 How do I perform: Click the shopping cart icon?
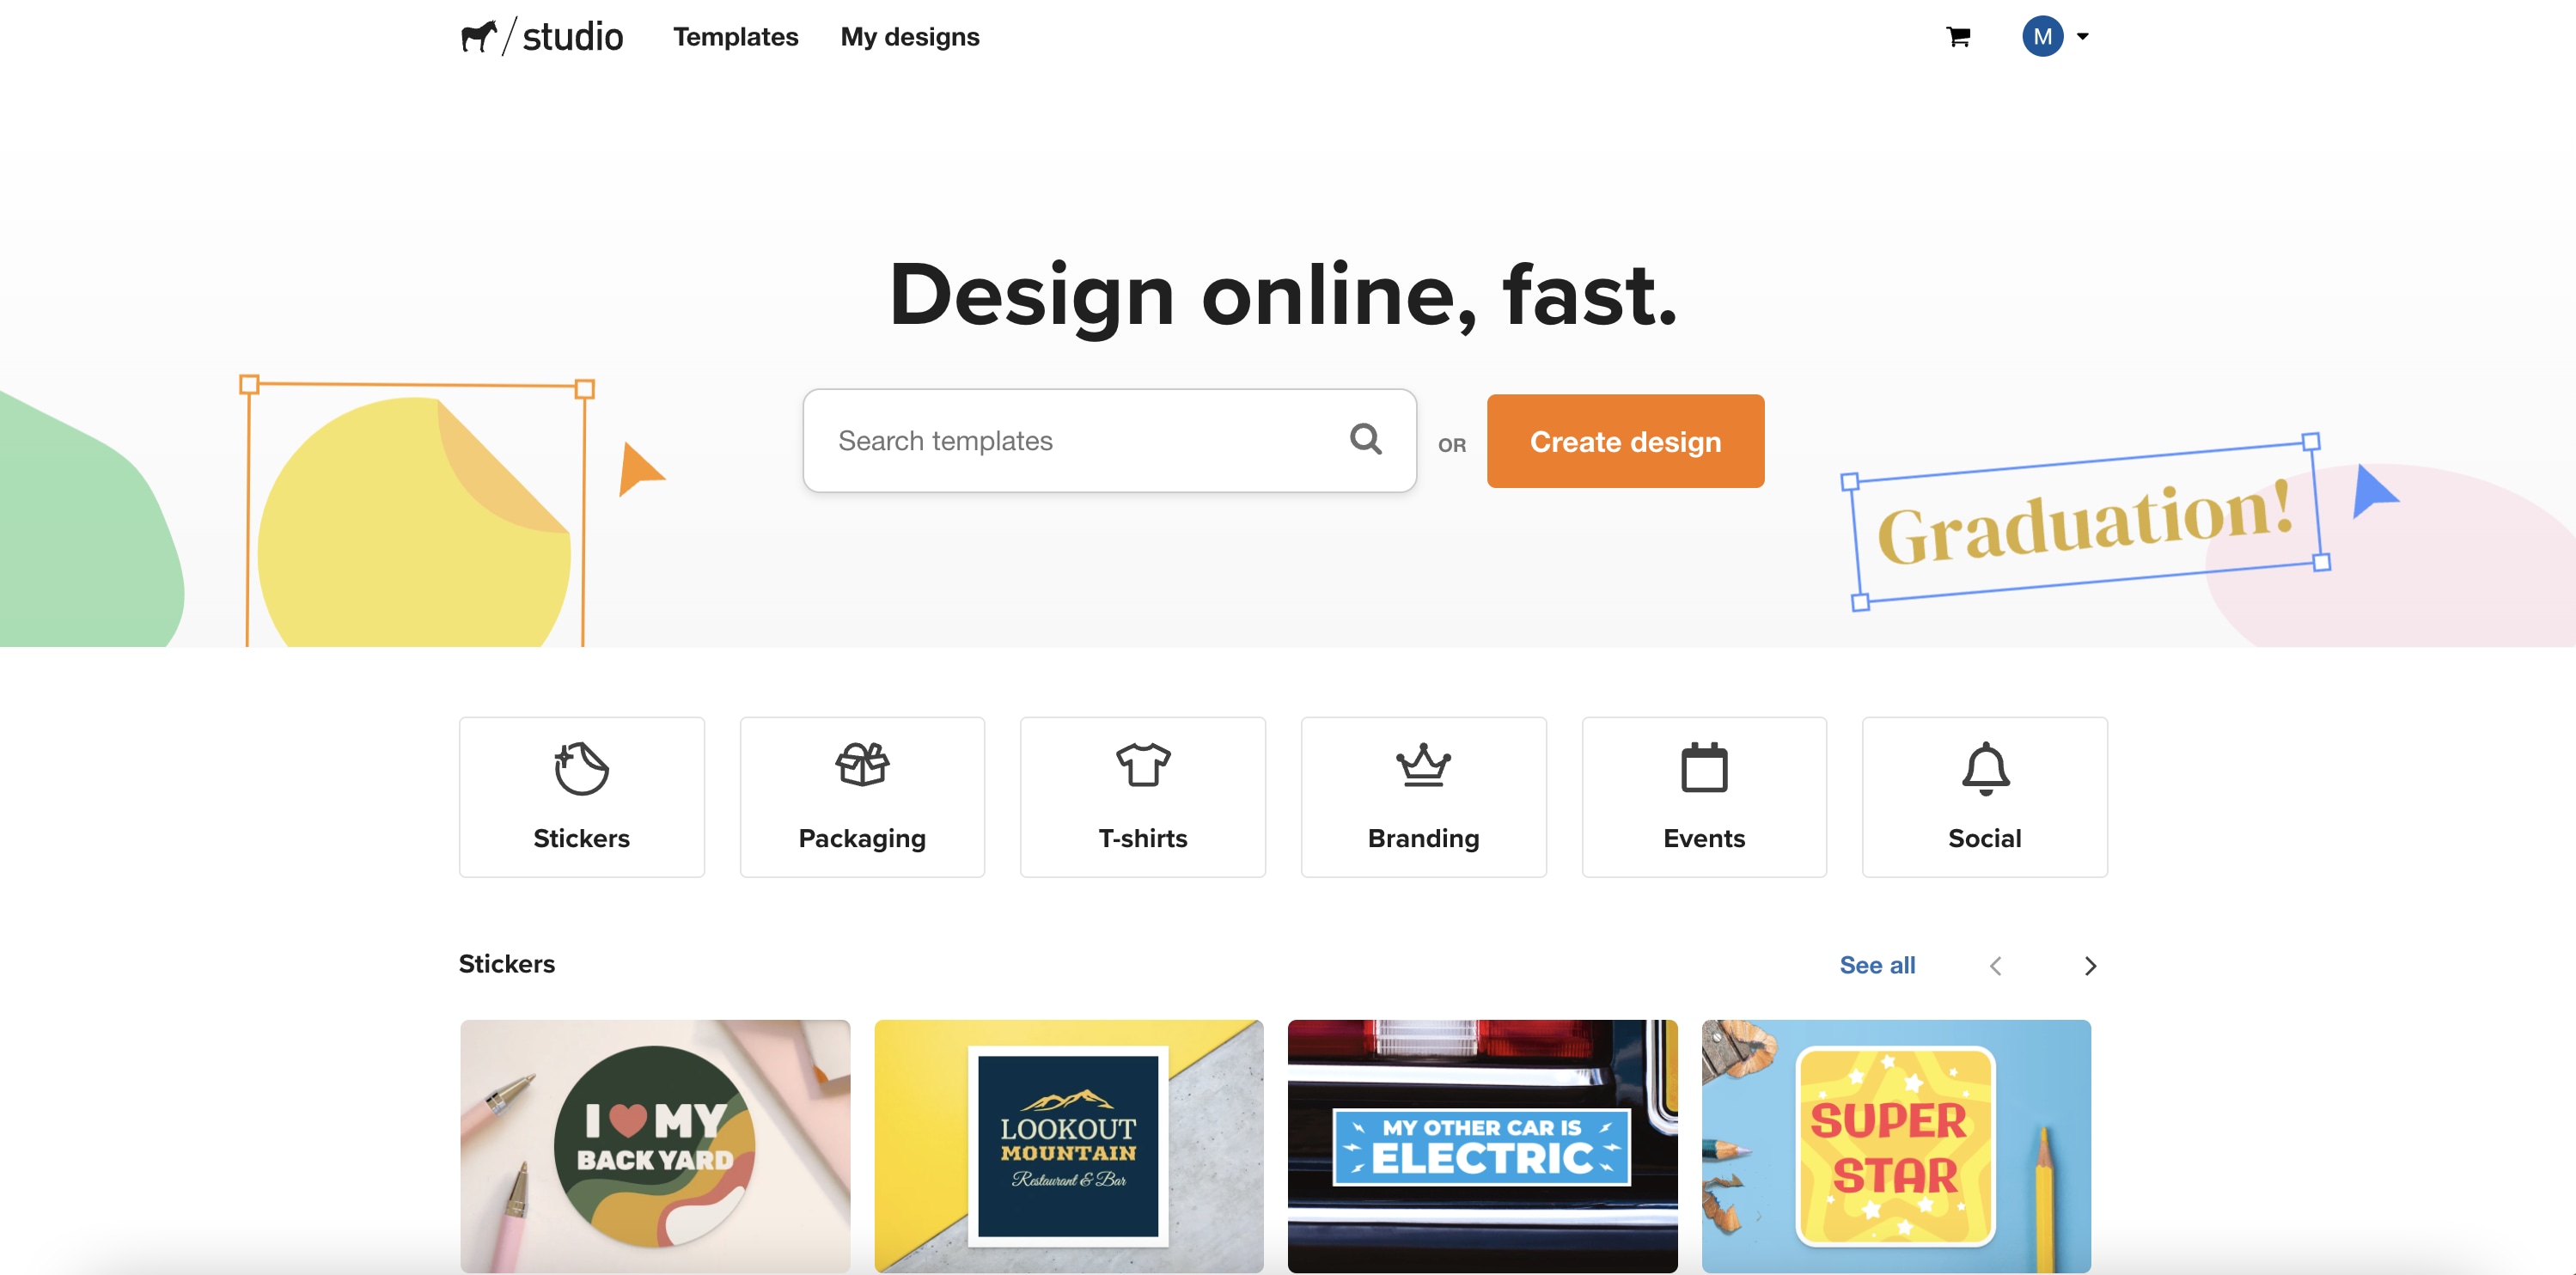tap(1958, 34)
